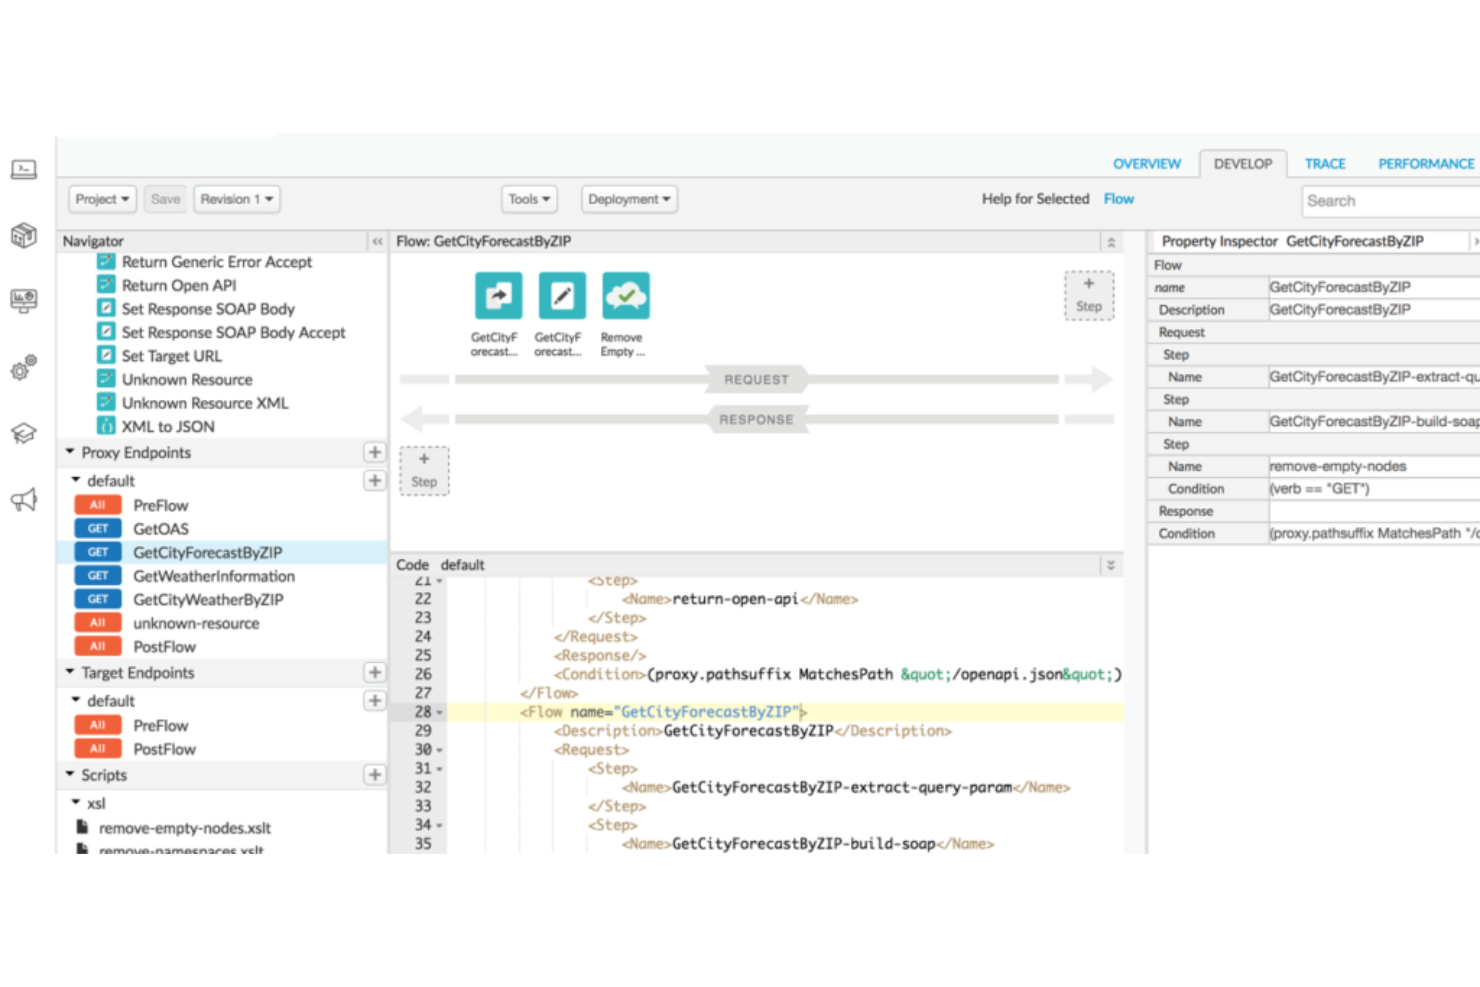Screen dimensions: 1480x987
Task: Open the console icon in left sidebar
Action: tap(24, 170)
